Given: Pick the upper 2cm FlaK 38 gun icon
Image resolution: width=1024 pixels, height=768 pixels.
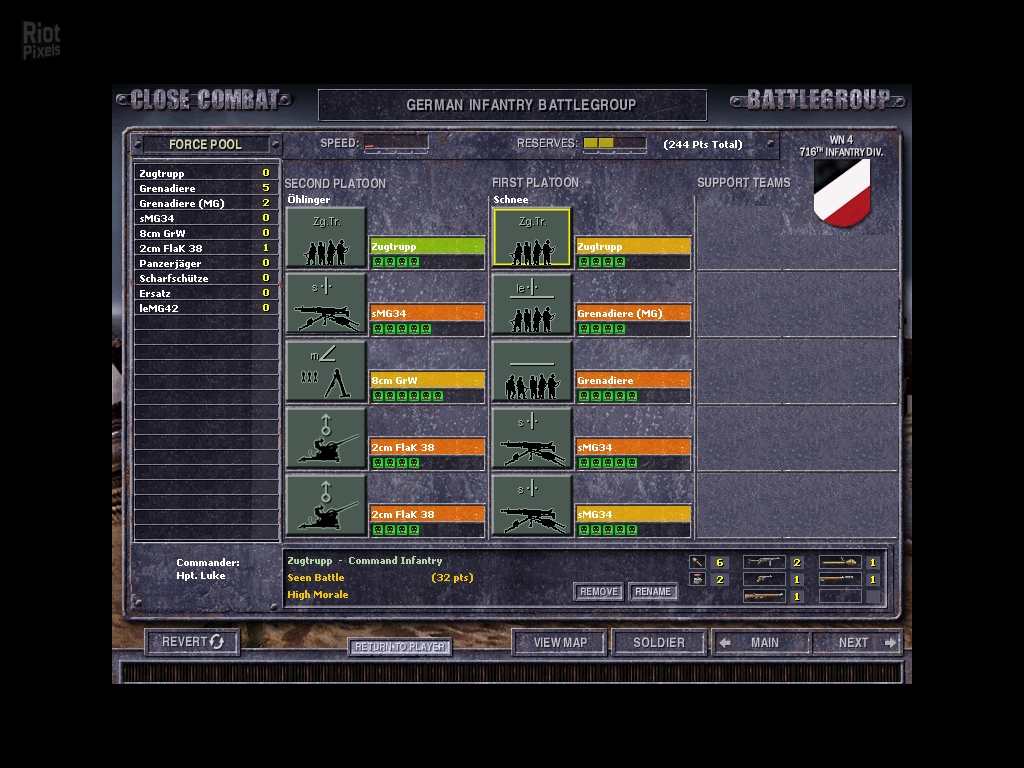Looking at the screenshot, I should click(326, 439).
